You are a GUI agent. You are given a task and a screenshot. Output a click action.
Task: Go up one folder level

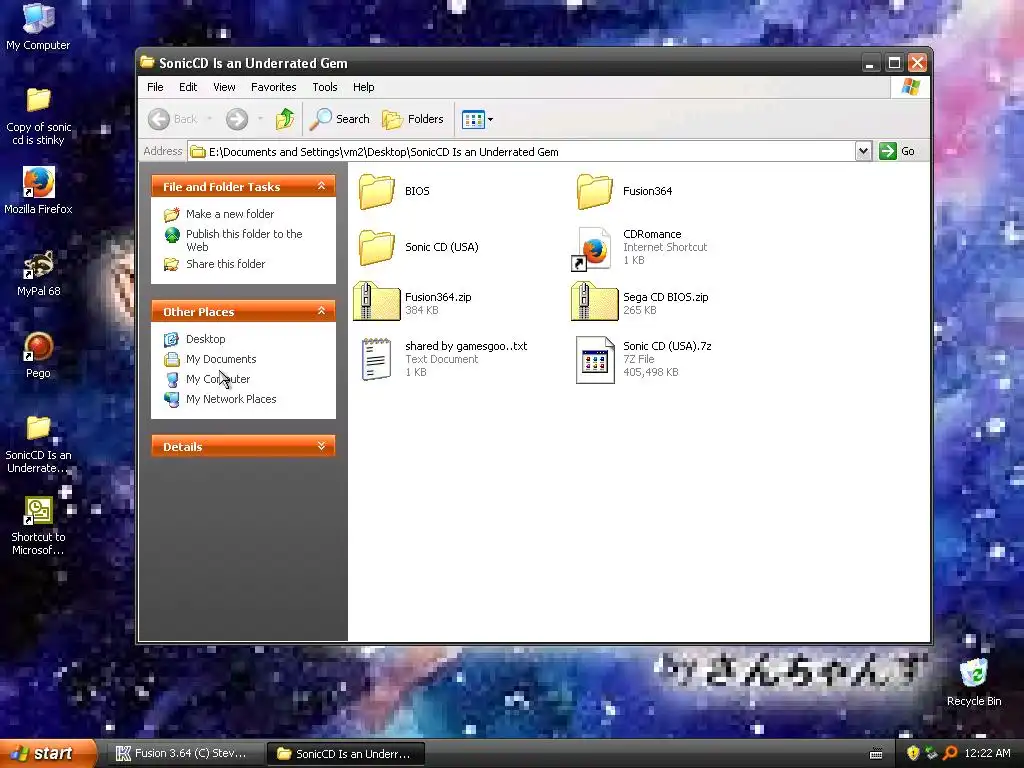click(285, 119)
